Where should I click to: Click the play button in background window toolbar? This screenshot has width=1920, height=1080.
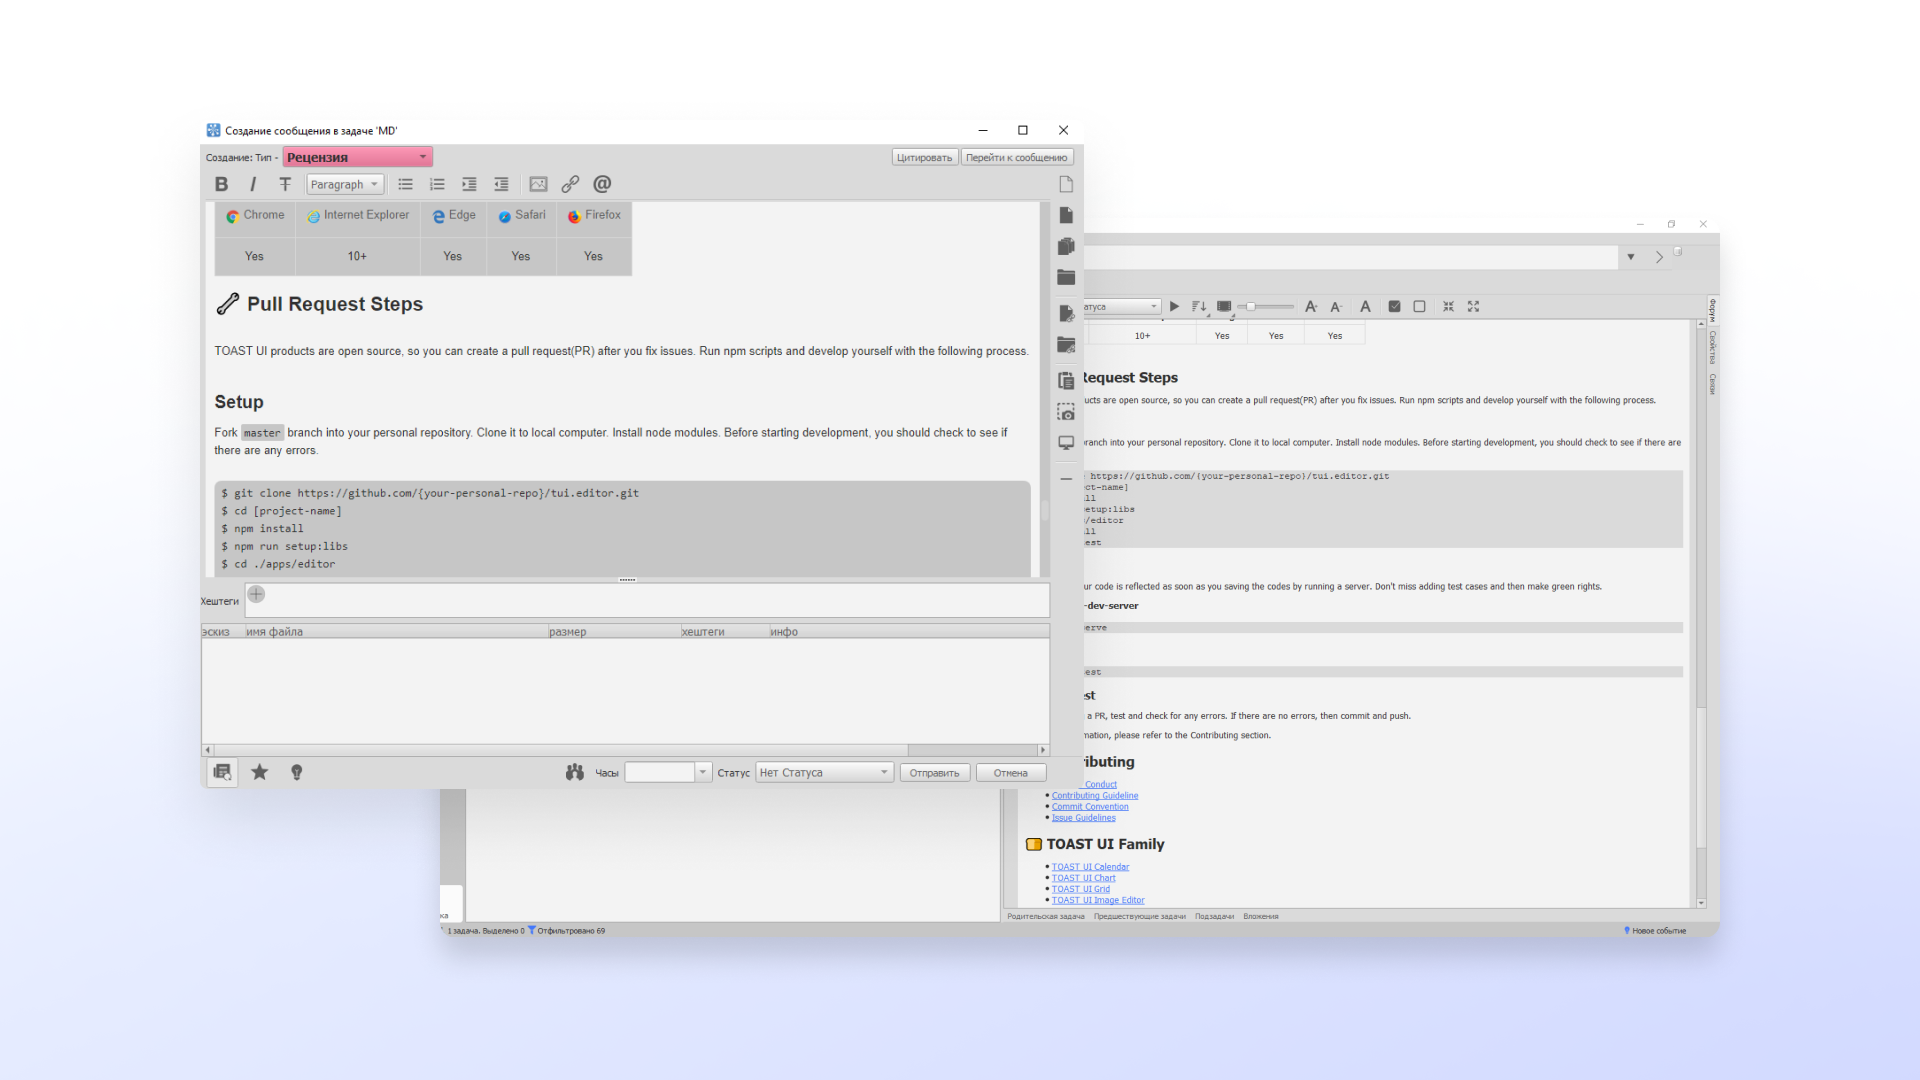[1174, 306]
